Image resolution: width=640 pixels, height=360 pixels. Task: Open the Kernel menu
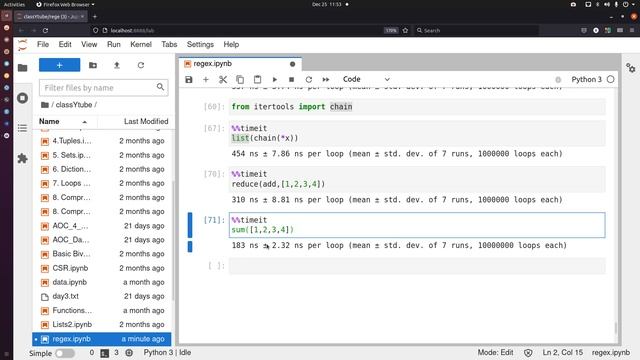(x=141, y=44)
